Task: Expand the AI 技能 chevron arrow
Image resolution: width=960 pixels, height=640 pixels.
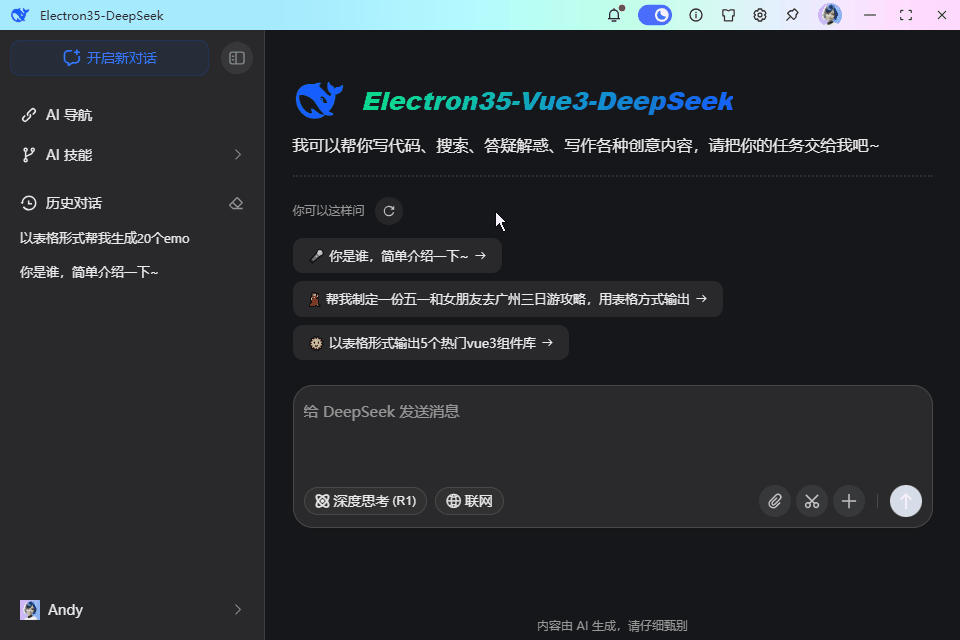Action: click(x=238, y=155)
